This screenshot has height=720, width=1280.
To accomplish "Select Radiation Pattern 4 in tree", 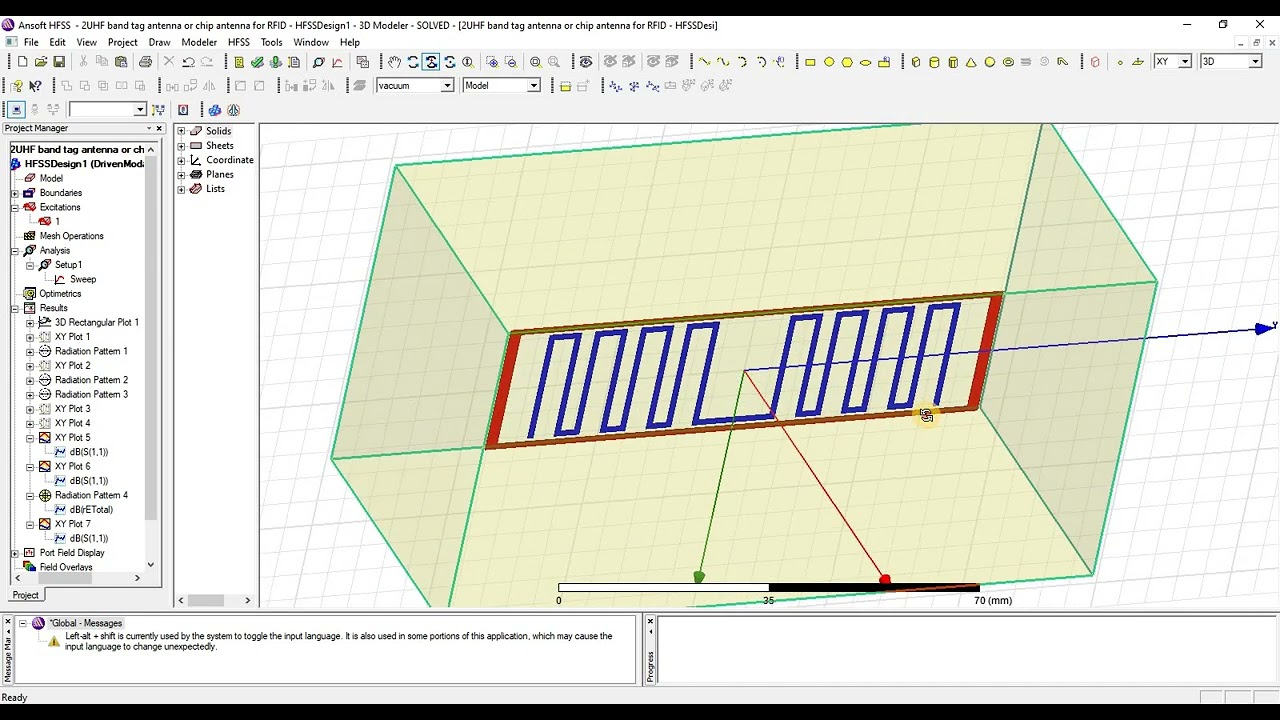I will [91, 495].
